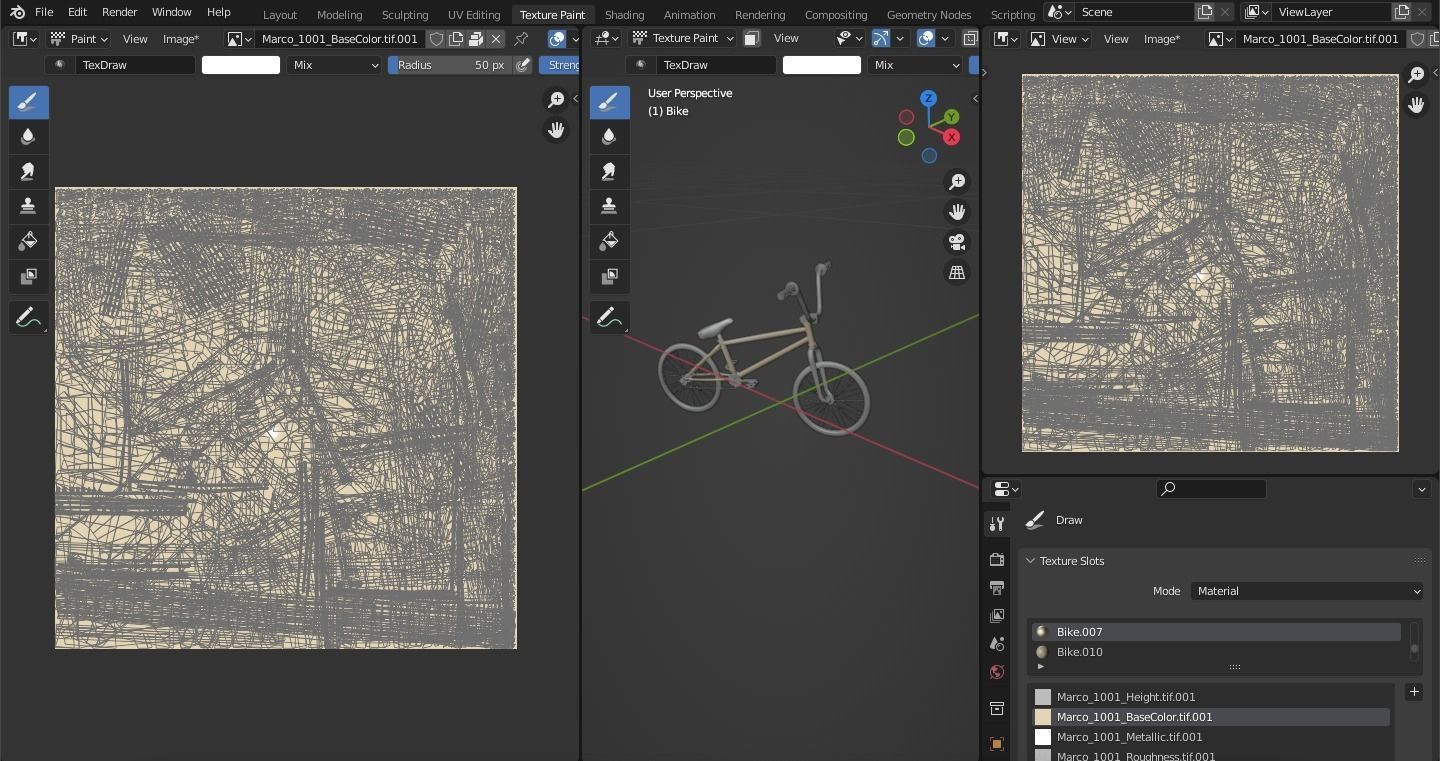
Task: Click the green Y axis on the navigation gizmo
Action: click(951, 117)
